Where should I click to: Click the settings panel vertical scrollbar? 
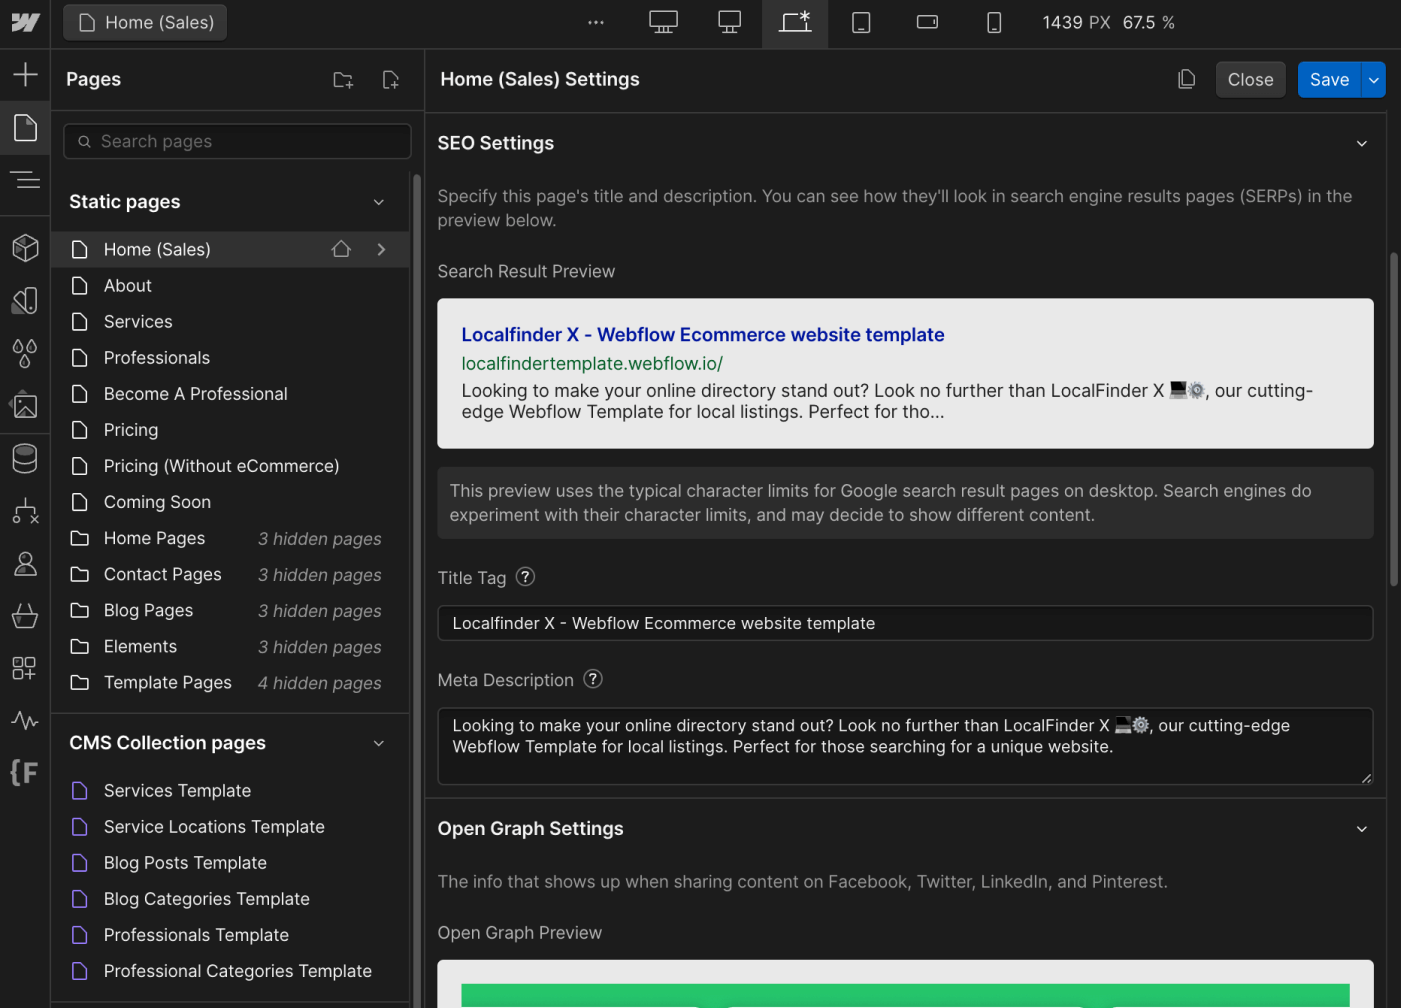pos(1394,420)
